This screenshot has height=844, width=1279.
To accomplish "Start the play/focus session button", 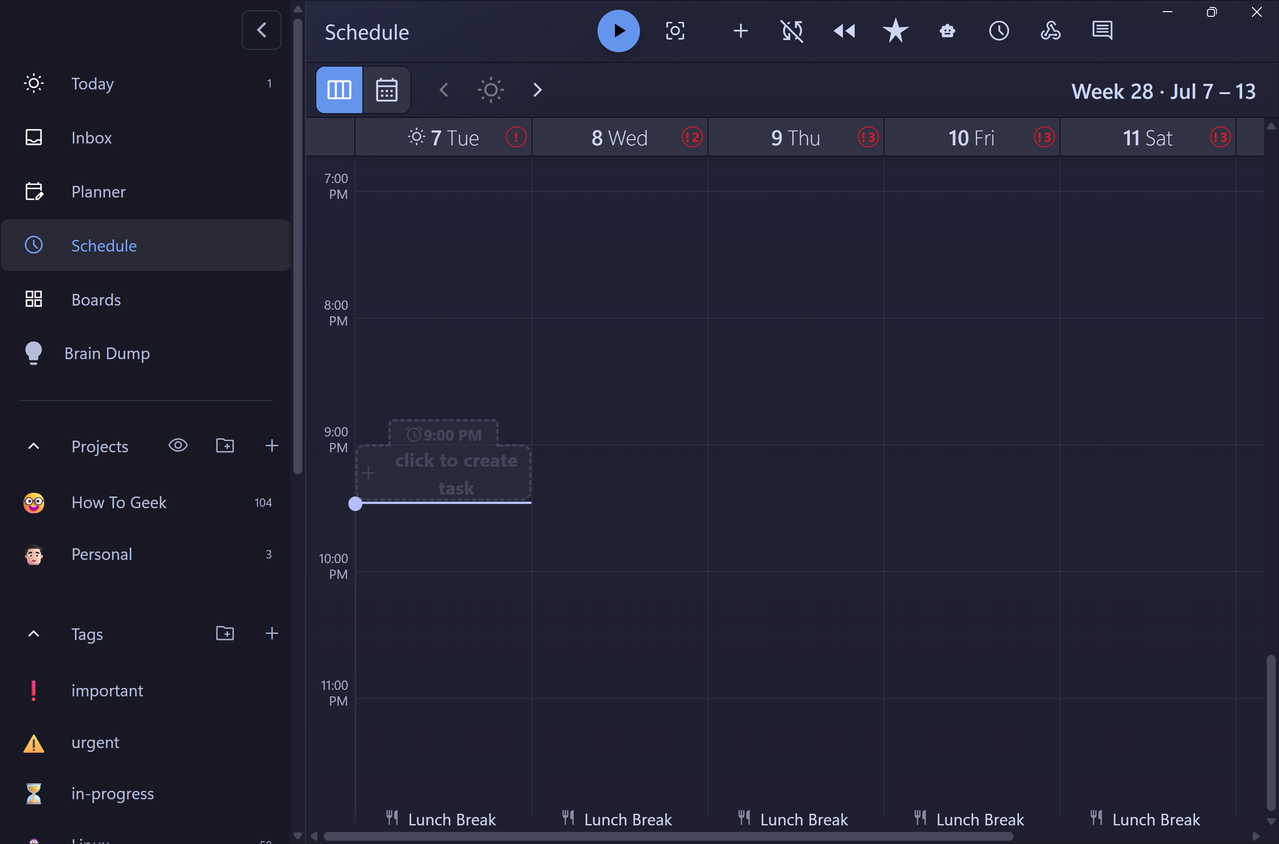I will tap(619, 31).
